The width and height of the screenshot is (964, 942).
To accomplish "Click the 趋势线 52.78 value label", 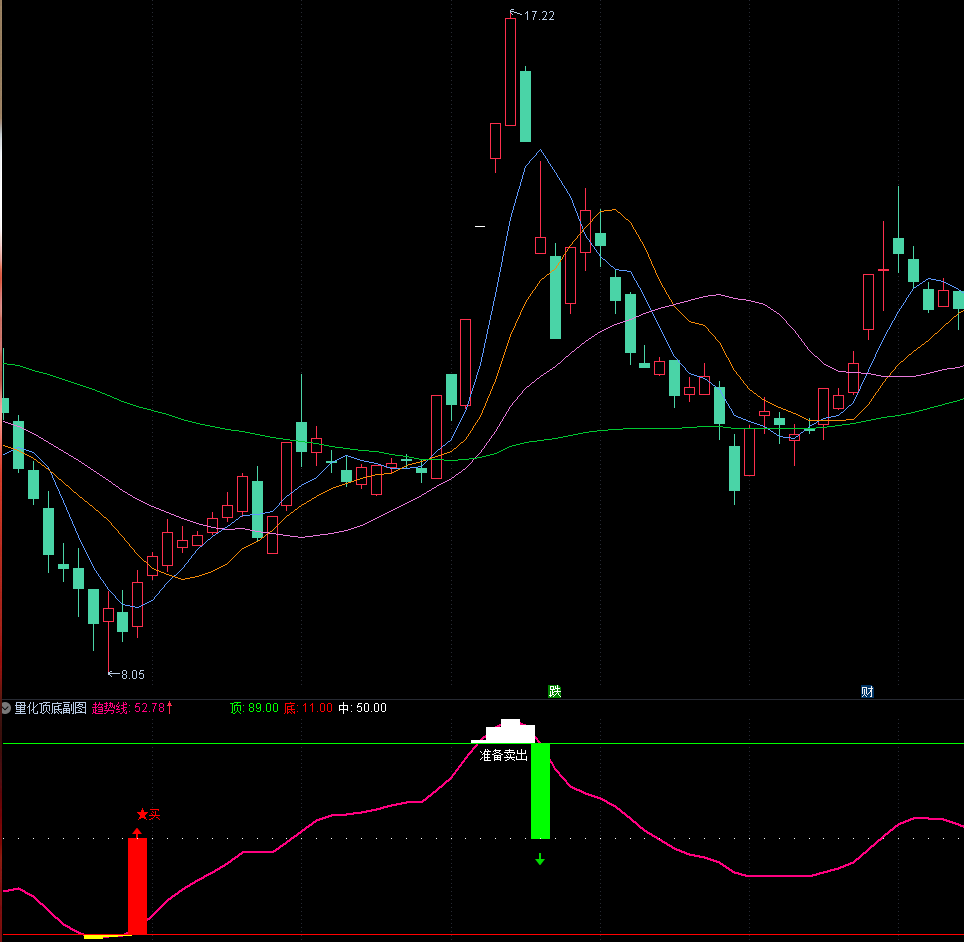I will [x=132, y=708].
